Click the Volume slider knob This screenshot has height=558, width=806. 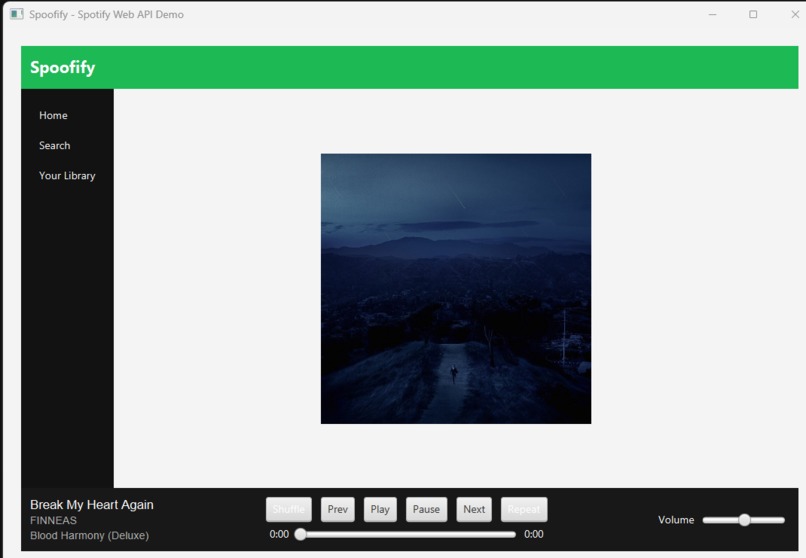744,520
